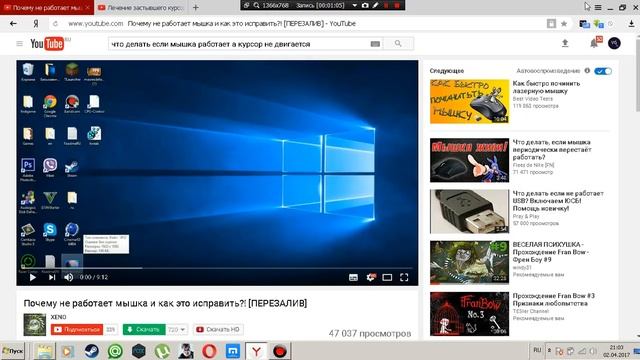Open the XENO channel name link
Image resolution: width=640 pixels, height=360 pixels.
[x=58, y=317]
